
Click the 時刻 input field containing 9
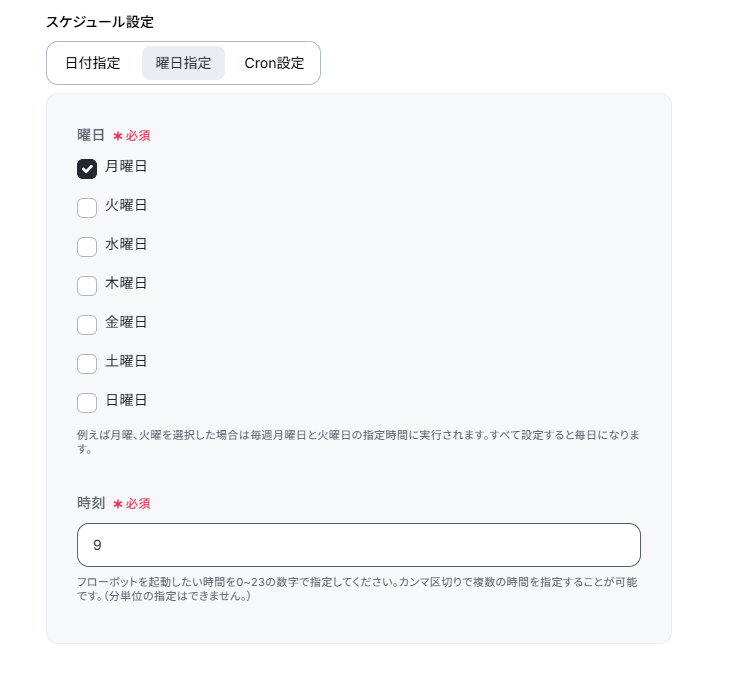tap(358, 545)
